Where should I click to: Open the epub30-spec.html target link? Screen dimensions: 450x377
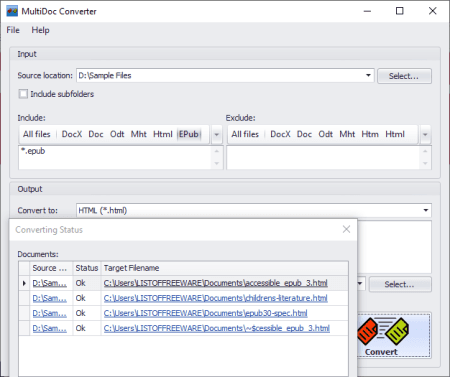[x=206, y=313]
